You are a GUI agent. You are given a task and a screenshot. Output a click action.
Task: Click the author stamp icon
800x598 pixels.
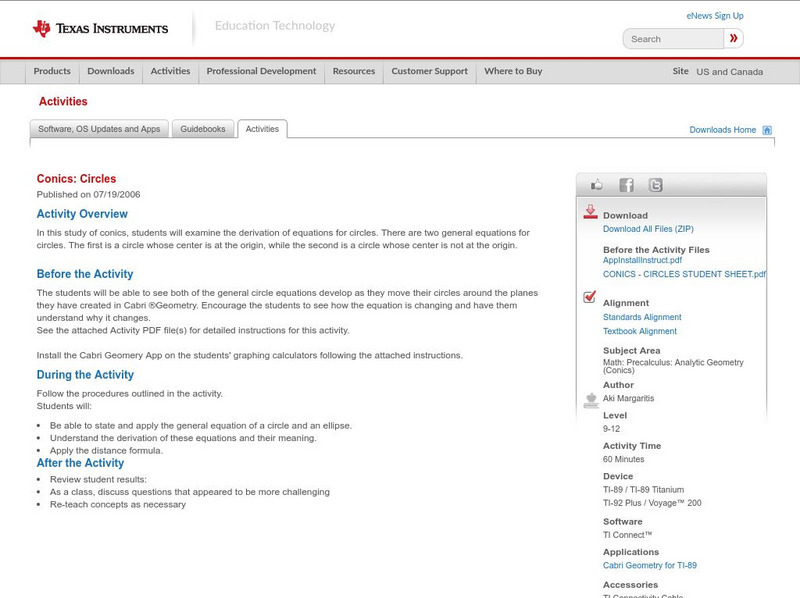591,401
